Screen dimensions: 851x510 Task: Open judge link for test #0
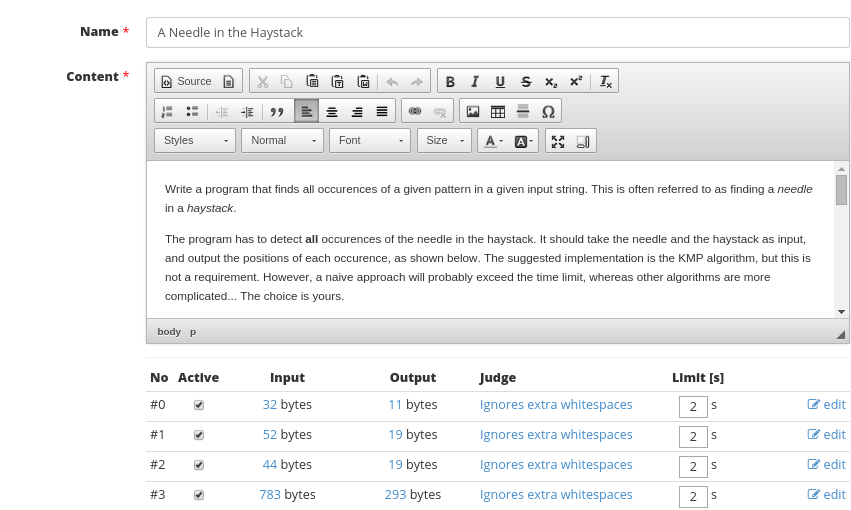click(556, 405)
